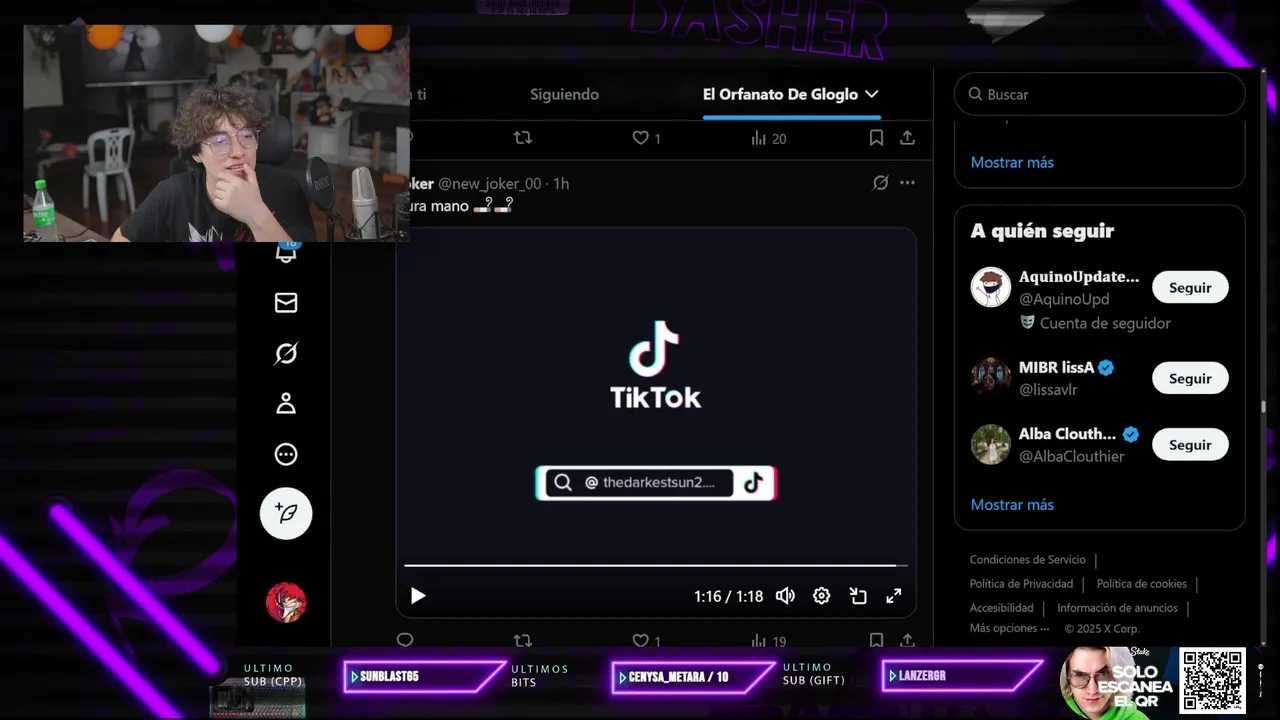Open MIBR lissA profile name
The height and width of the screenshot is (720, 1280).
point(1057,367)
